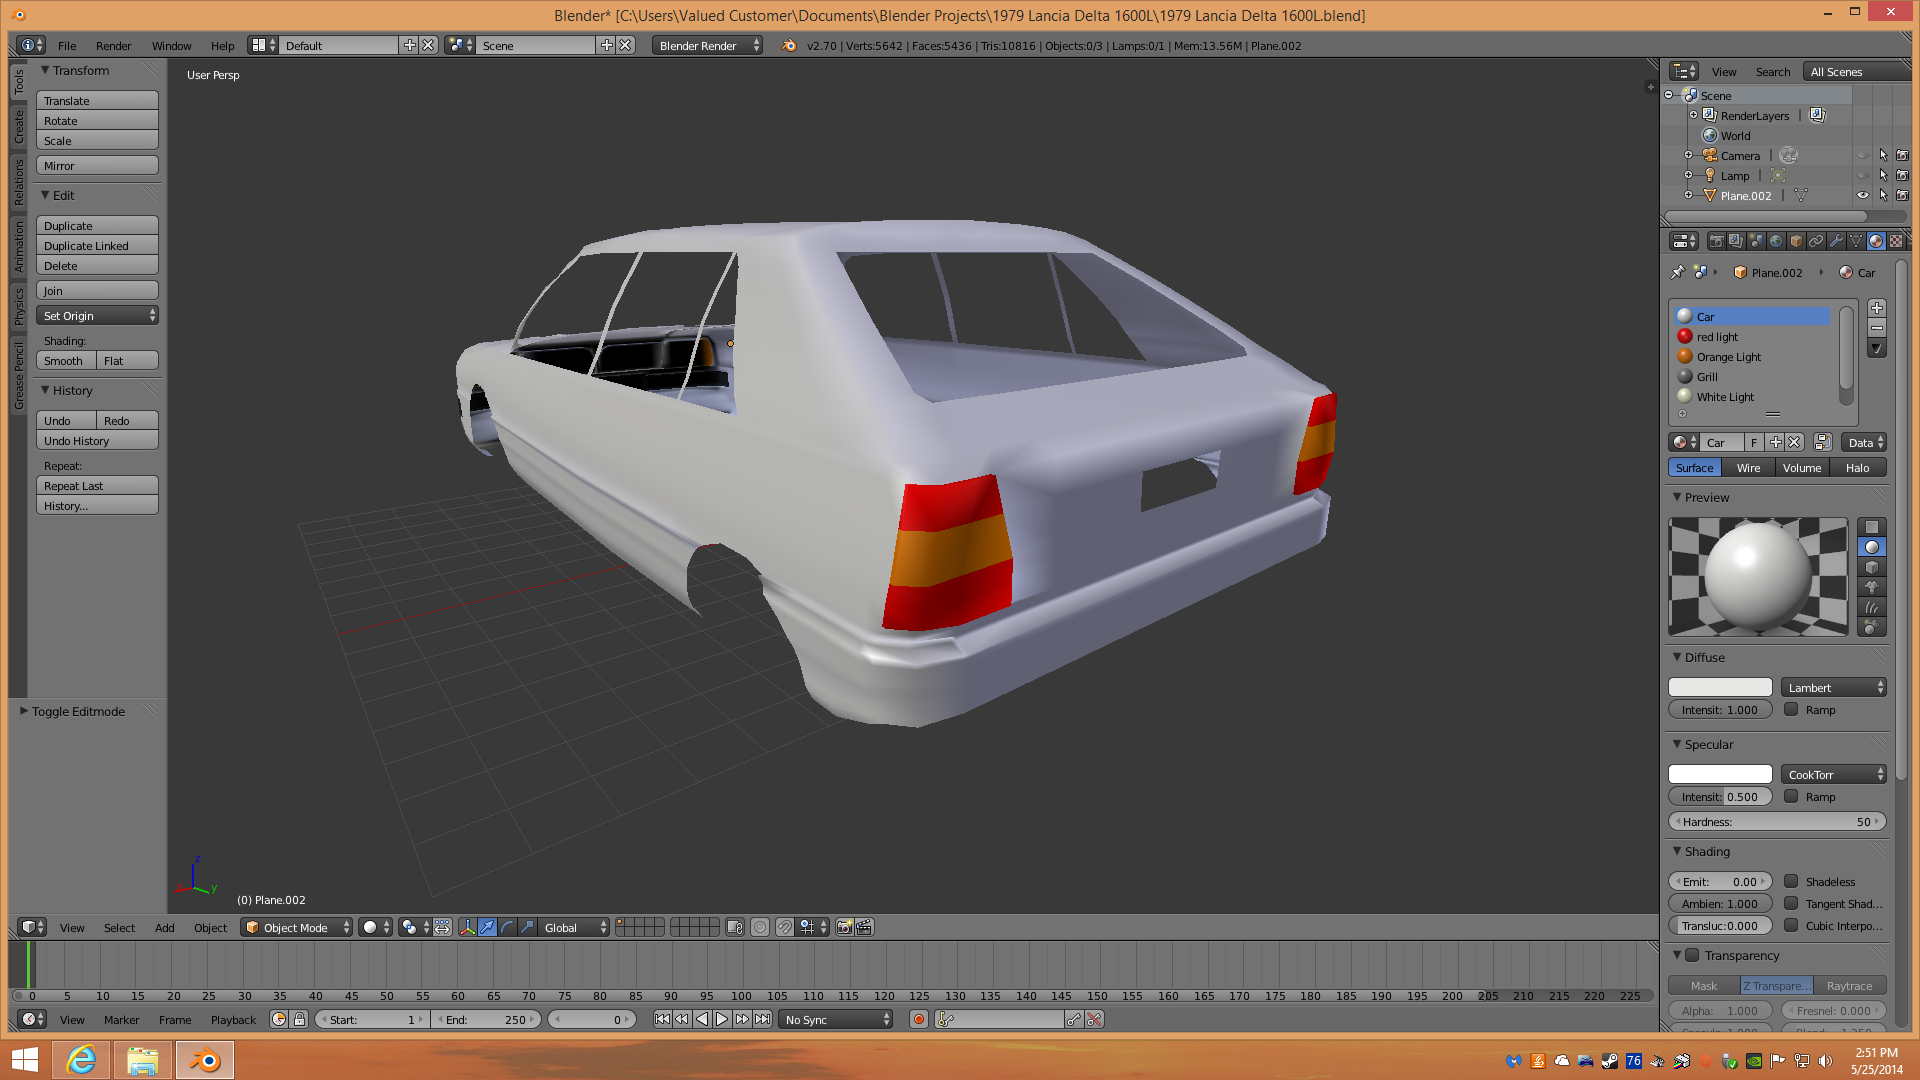Viewport: 1920px width, 1080px height.
Task: Open the Texture properties tab
Action: coord(1896,241)
